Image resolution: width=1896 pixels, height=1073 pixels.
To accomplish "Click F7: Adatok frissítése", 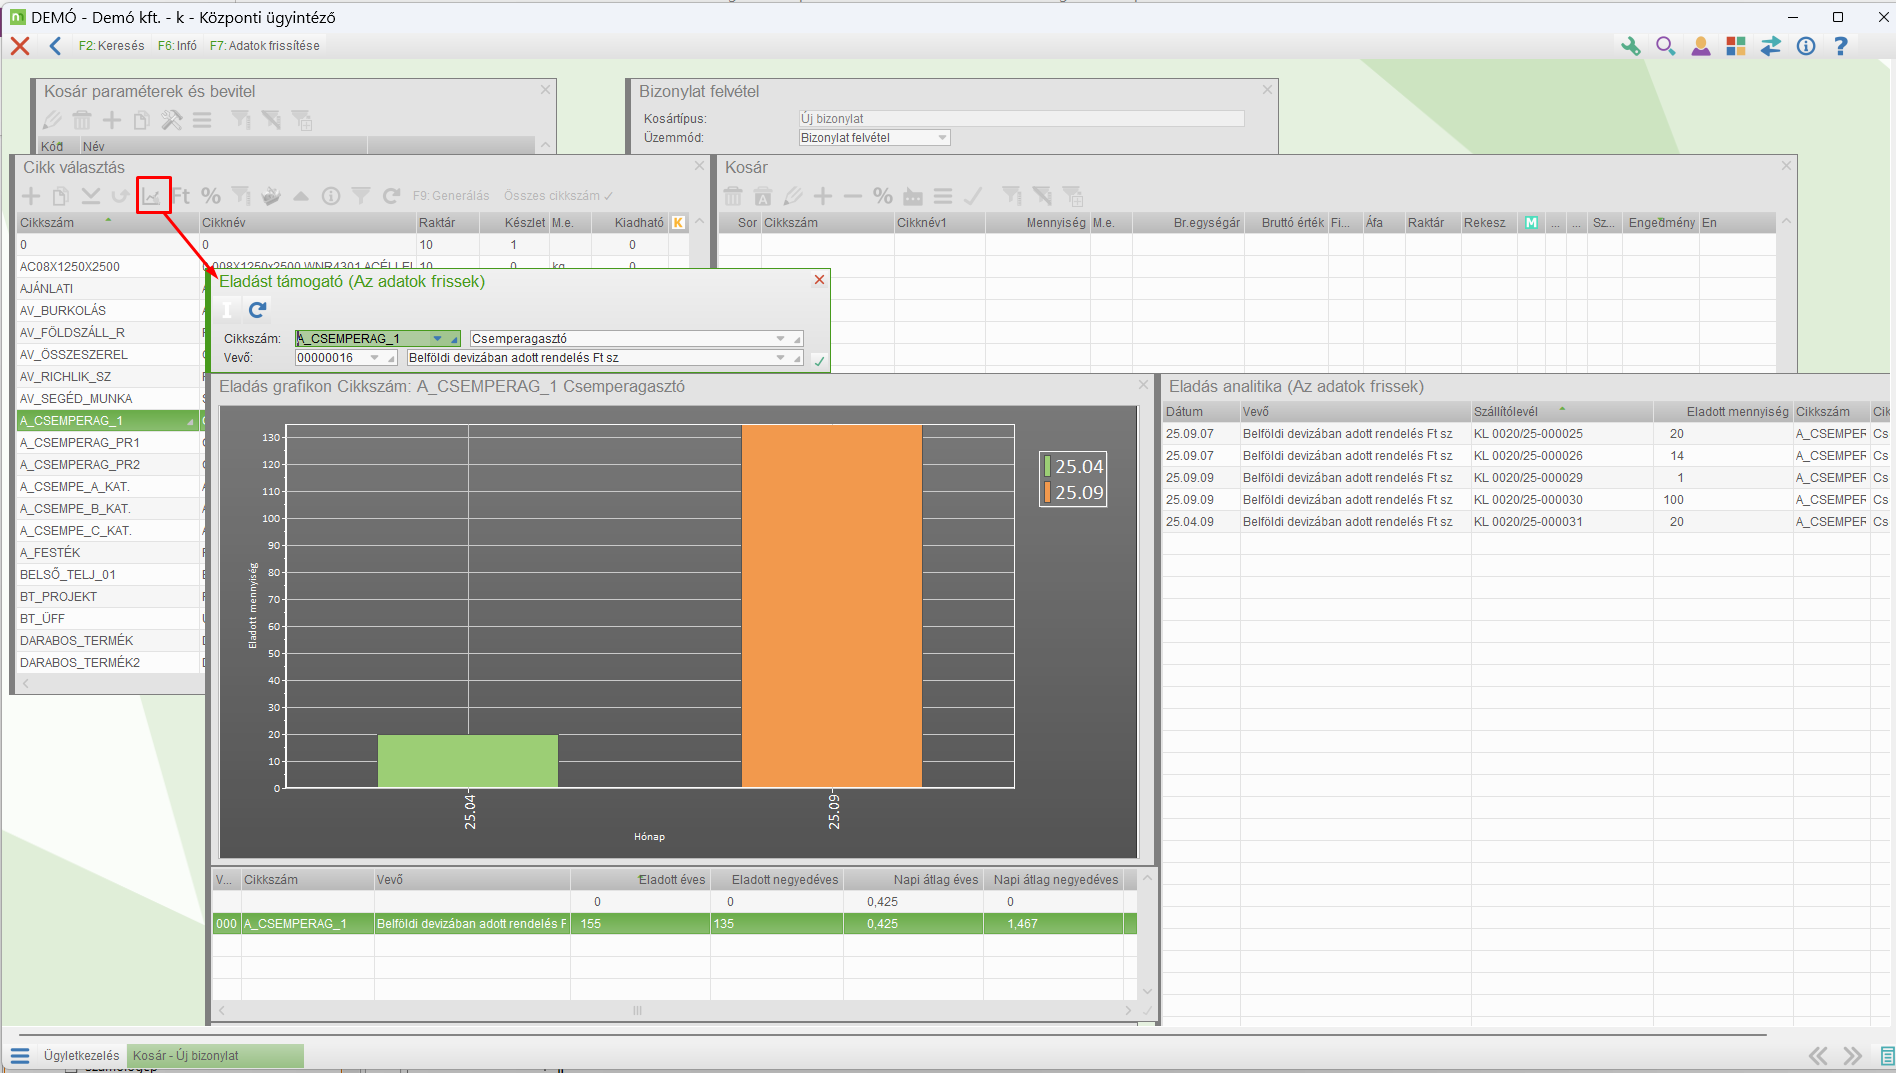I will pos(265,46).
